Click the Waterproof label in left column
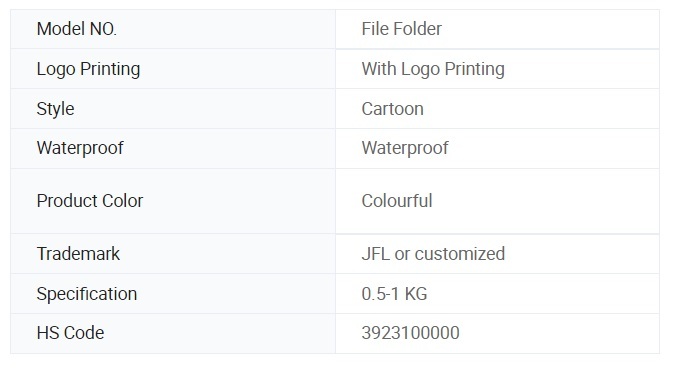This screenshot has height=369, width=674. (80, 148)
